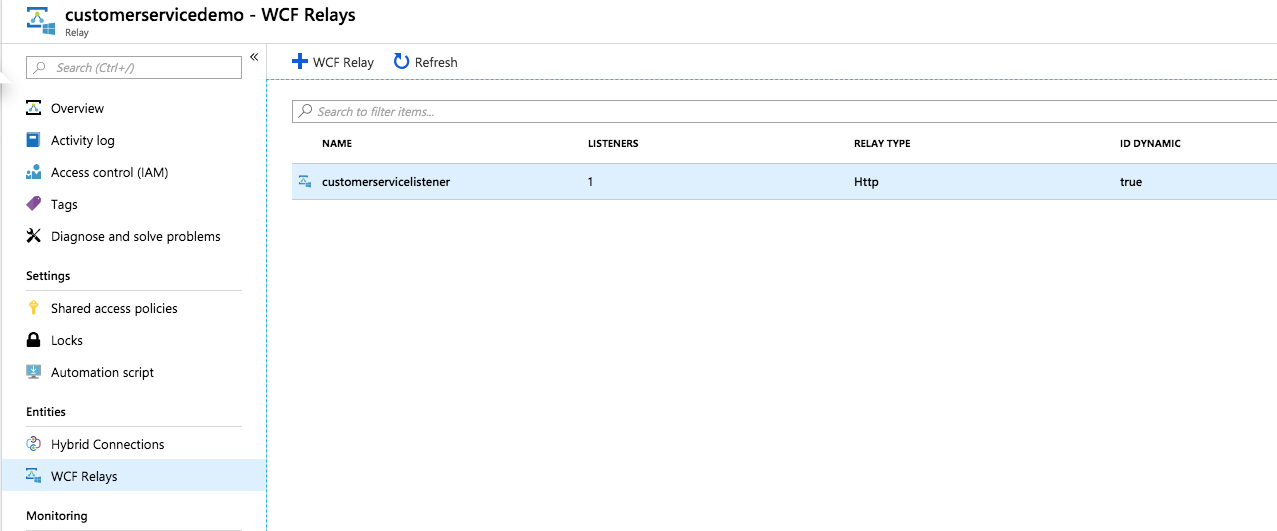Focus the sidebar Search (Ctrl+/) box
Viewport: 1277px width, 531px height.
(x=134, y=67)
